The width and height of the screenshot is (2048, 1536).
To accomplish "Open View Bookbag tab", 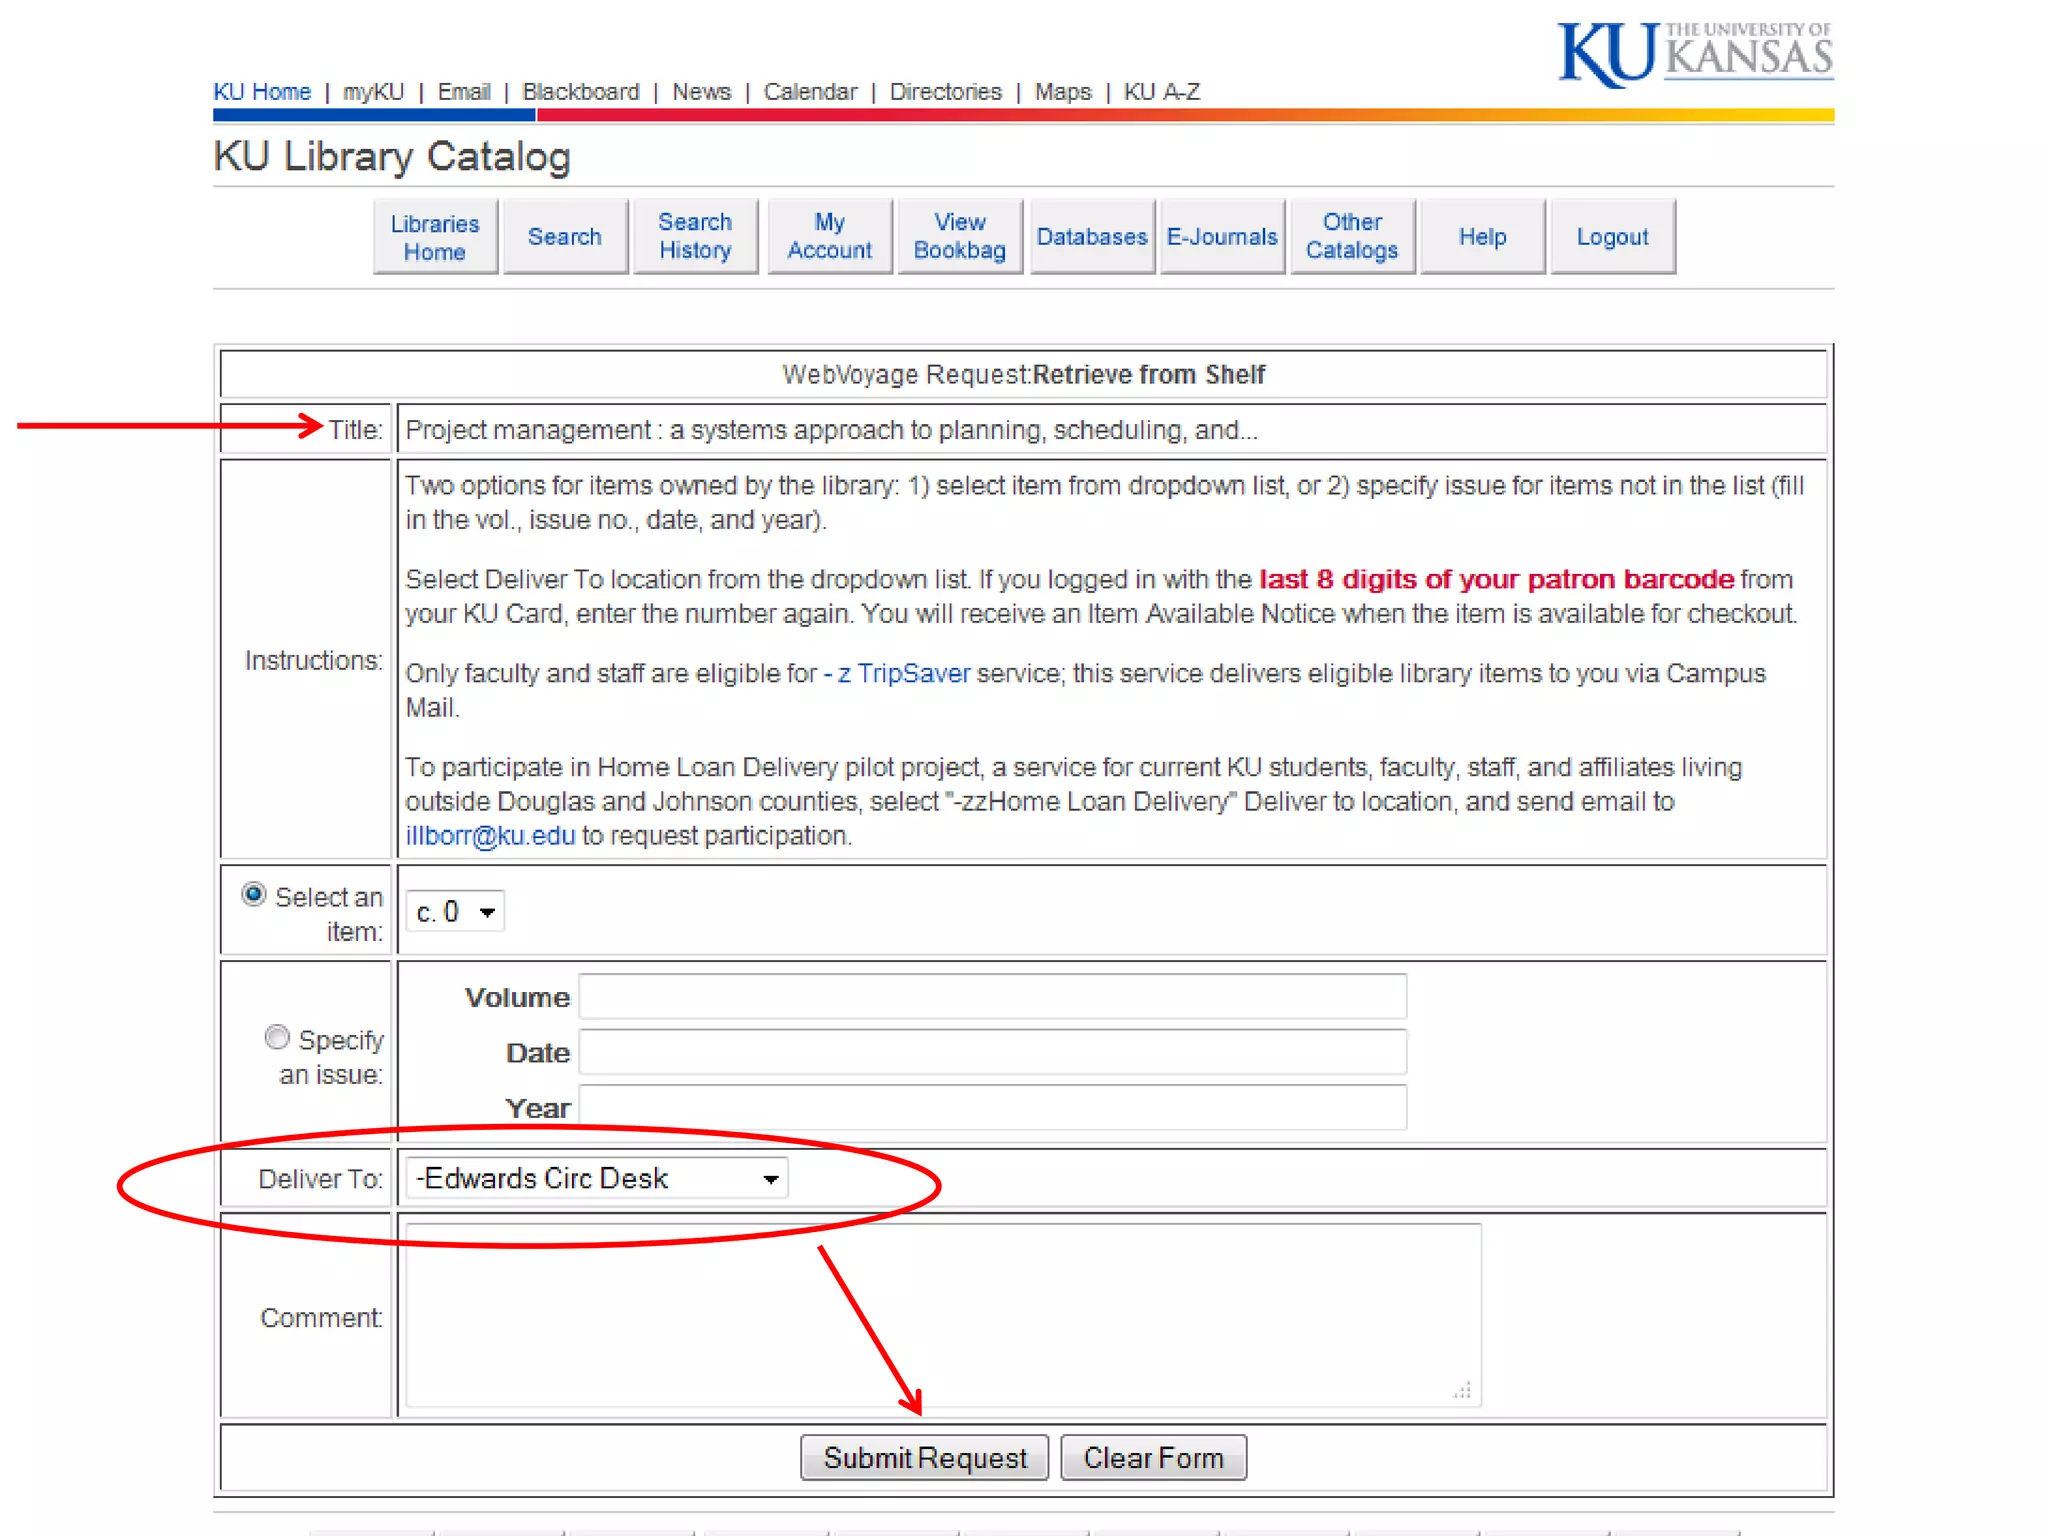I will (959, 237).
